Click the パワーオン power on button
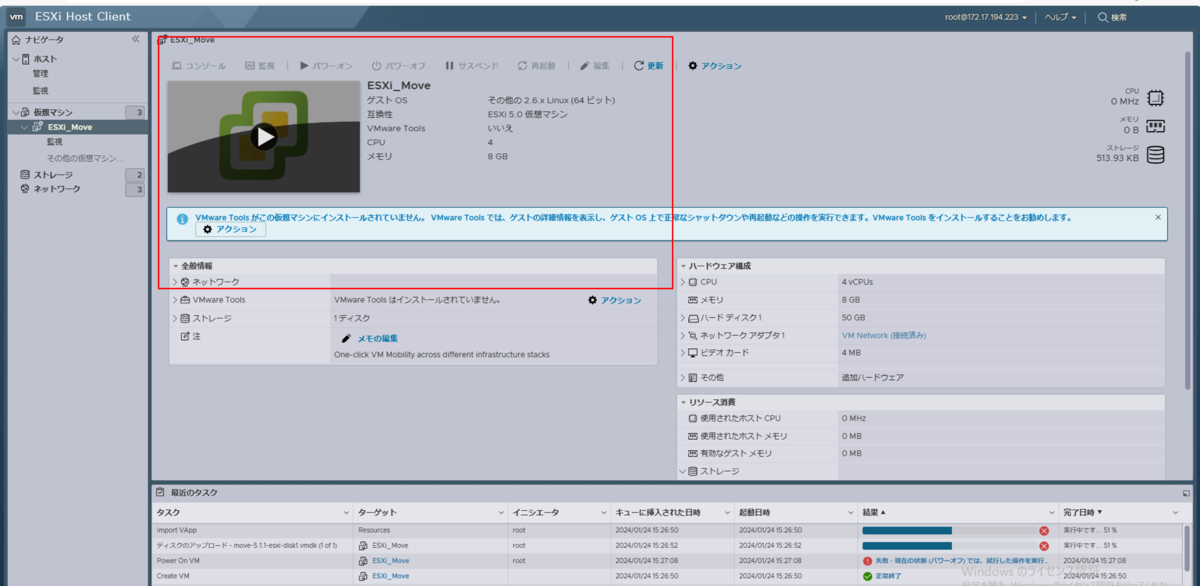This screenshot has height=586, width=1200. [x=326, y=66]
